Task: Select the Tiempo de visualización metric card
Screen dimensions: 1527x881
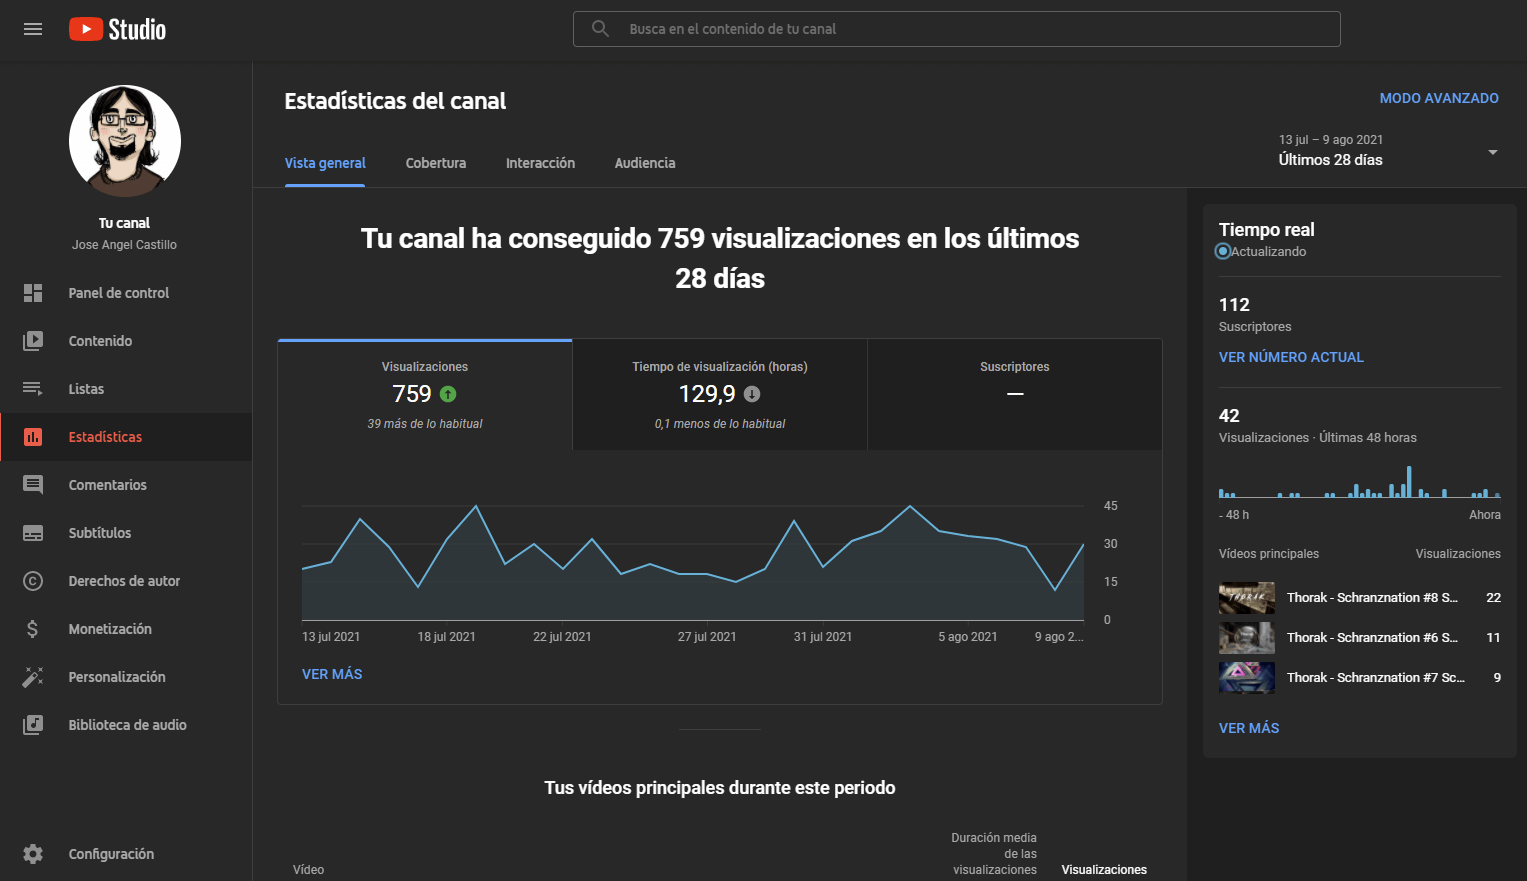Action: pos(719,395)
